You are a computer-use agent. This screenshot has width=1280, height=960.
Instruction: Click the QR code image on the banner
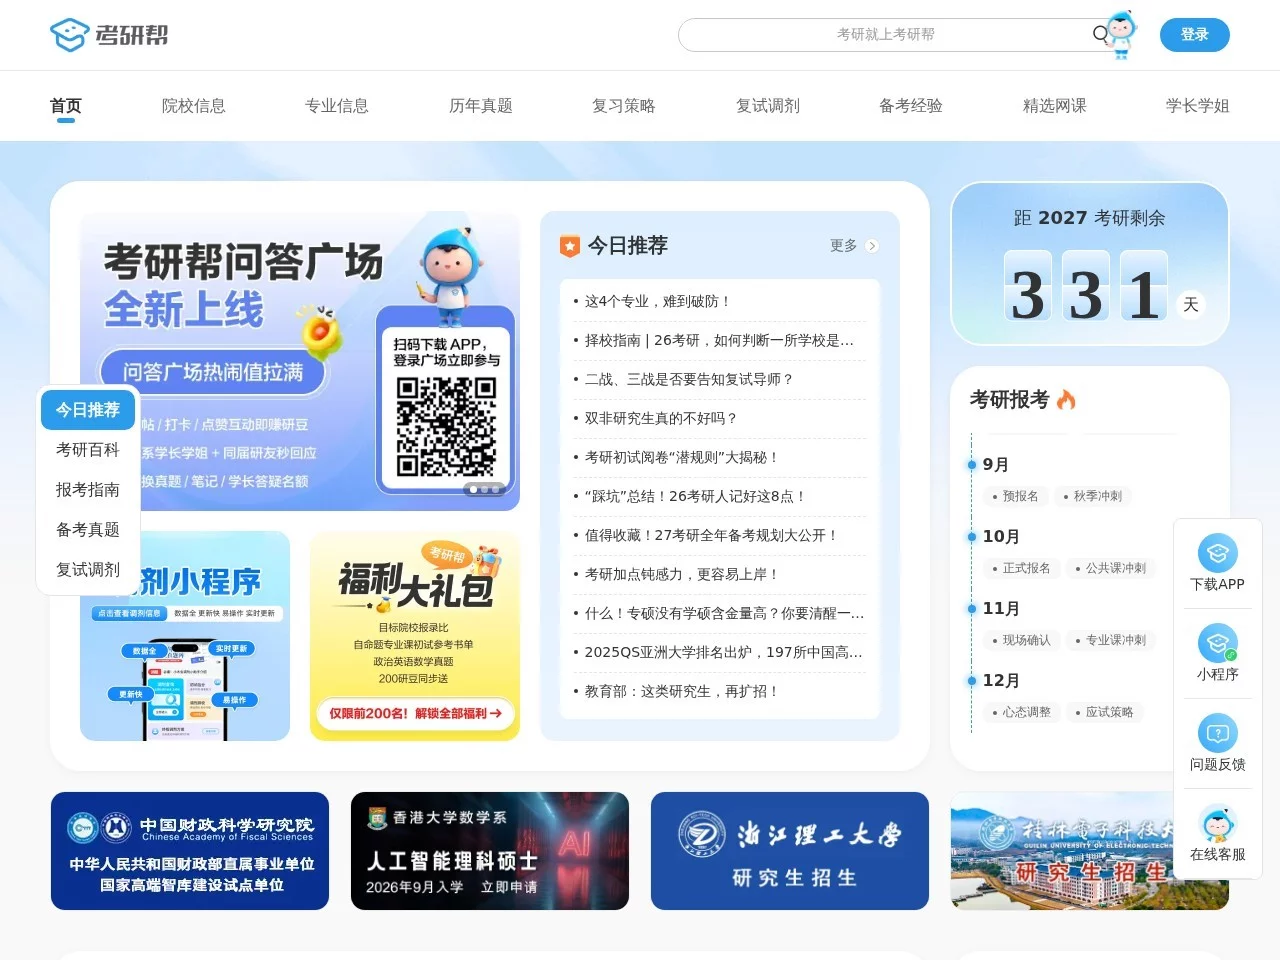click(x=446, y=426)
